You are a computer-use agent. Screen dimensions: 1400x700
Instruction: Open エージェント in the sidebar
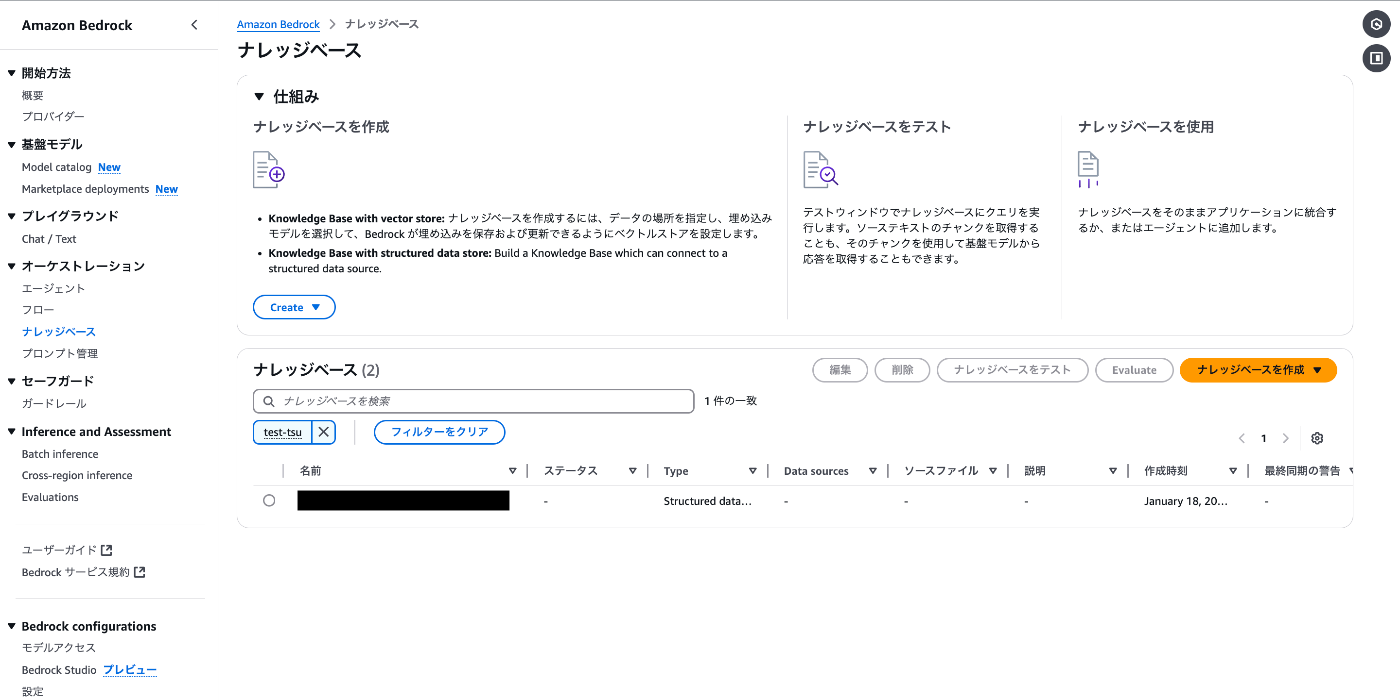[x=54, y=288]
